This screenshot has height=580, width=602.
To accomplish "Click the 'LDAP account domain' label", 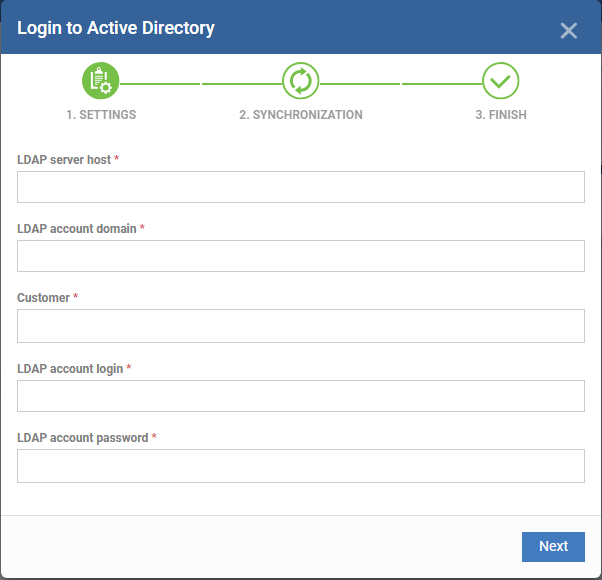I will point(77,229).
